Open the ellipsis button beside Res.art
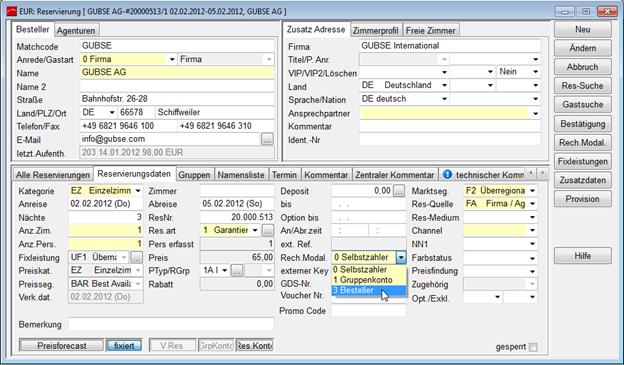This screenshot has height=365, width=624. [x=268, y=230]
